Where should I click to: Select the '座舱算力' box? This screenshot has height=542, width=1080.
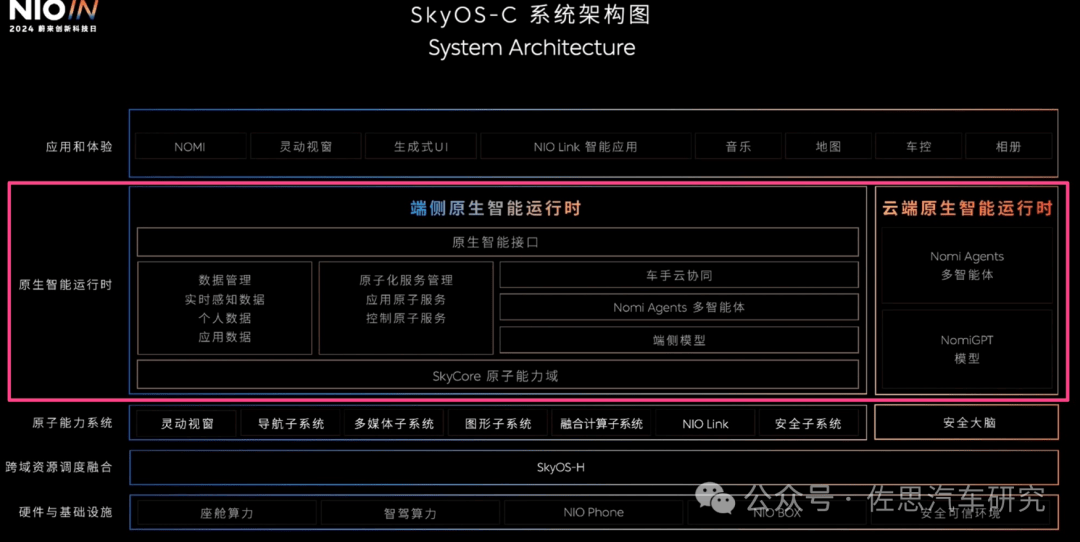227,513
